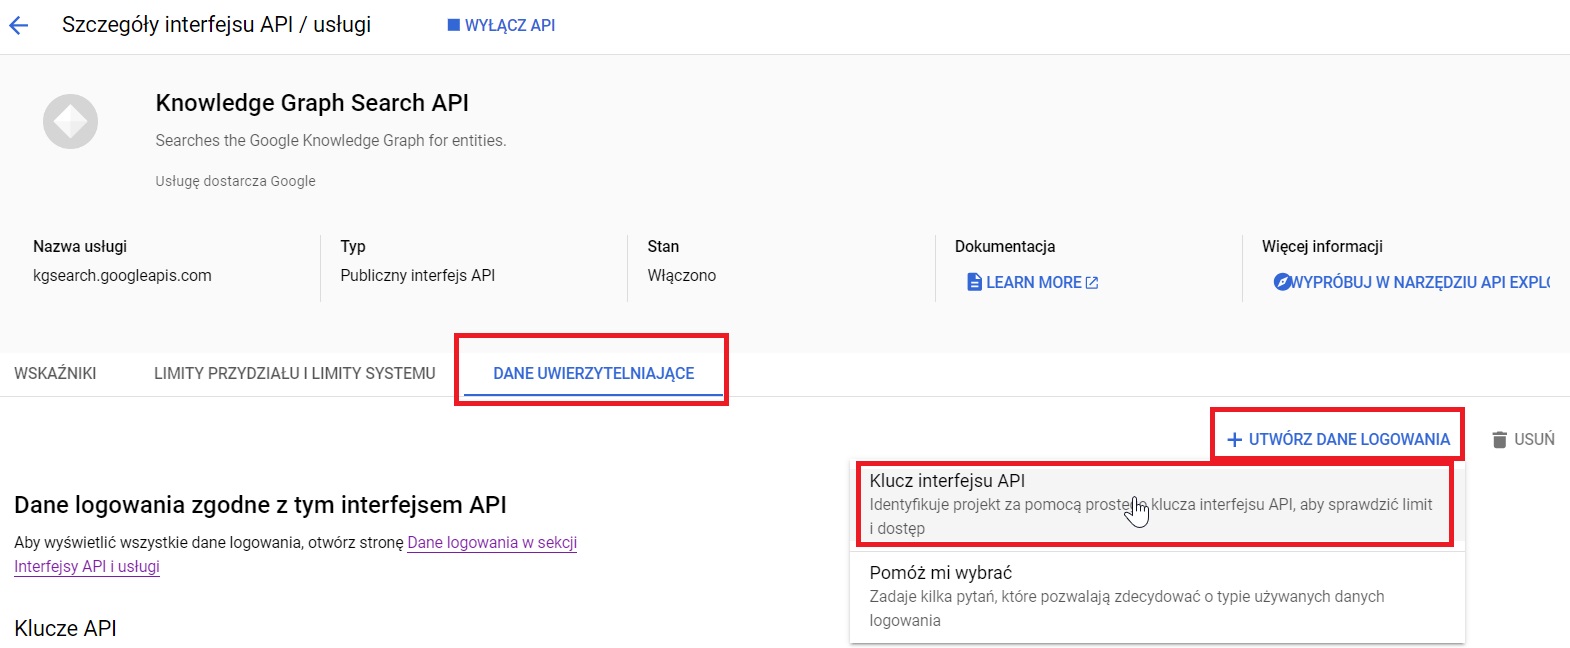Click the compass icon for API Explorer
The image size is (1570, 648).
pos(1282,282)
